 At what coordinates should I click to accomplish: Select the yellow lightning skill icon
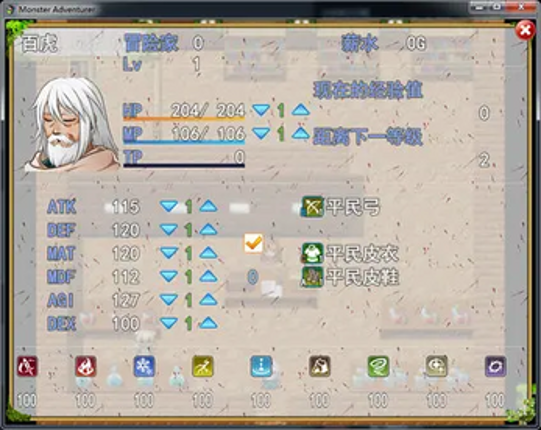click(203, 367)
